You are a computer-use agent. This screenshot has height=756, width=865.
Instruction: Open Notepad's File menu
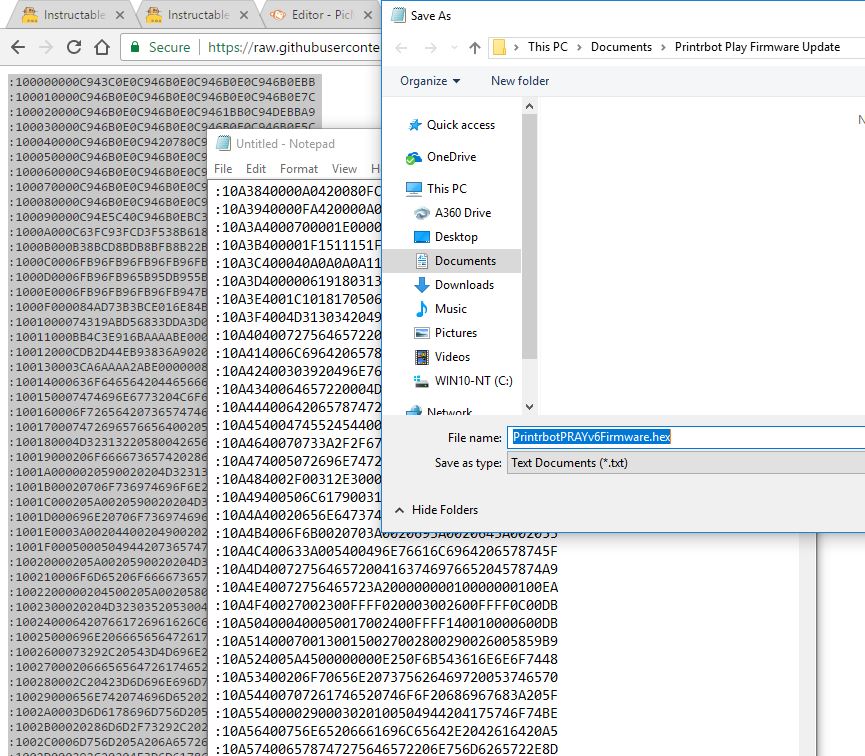pyautogui.click(x=223, y=169)
